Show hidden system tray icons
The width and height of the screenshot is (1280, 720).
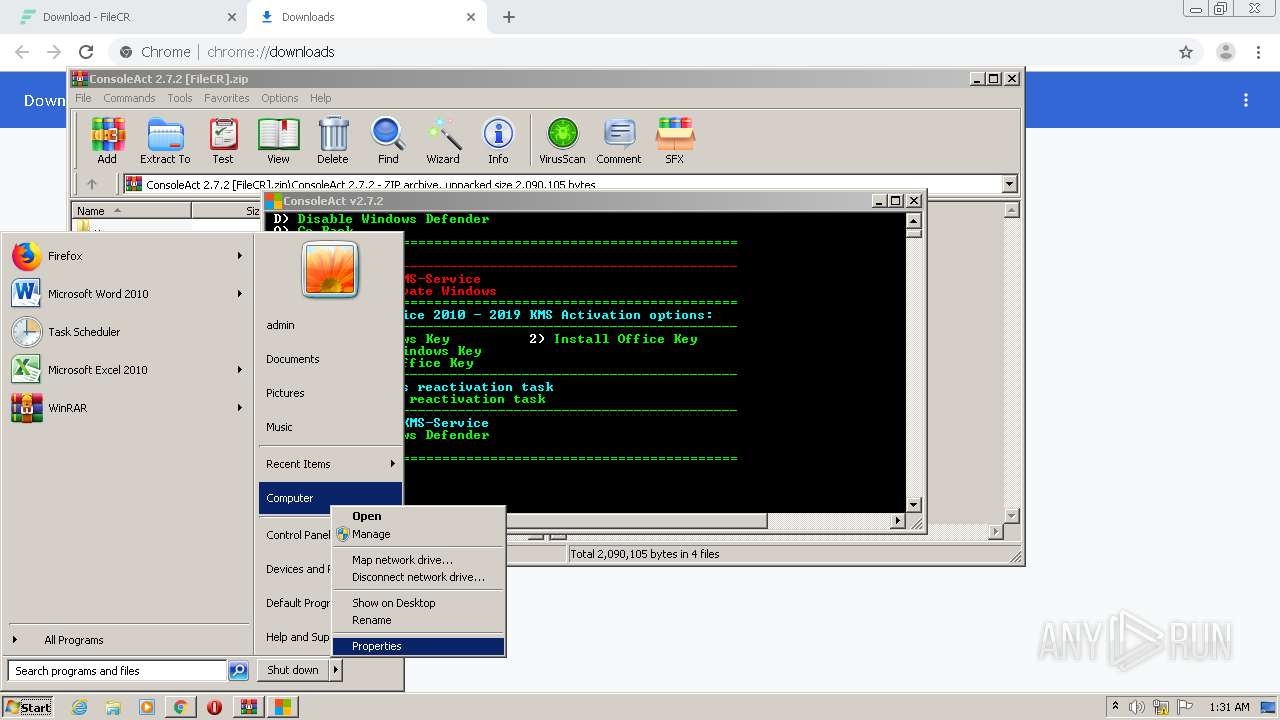[x=1115, y=707]
